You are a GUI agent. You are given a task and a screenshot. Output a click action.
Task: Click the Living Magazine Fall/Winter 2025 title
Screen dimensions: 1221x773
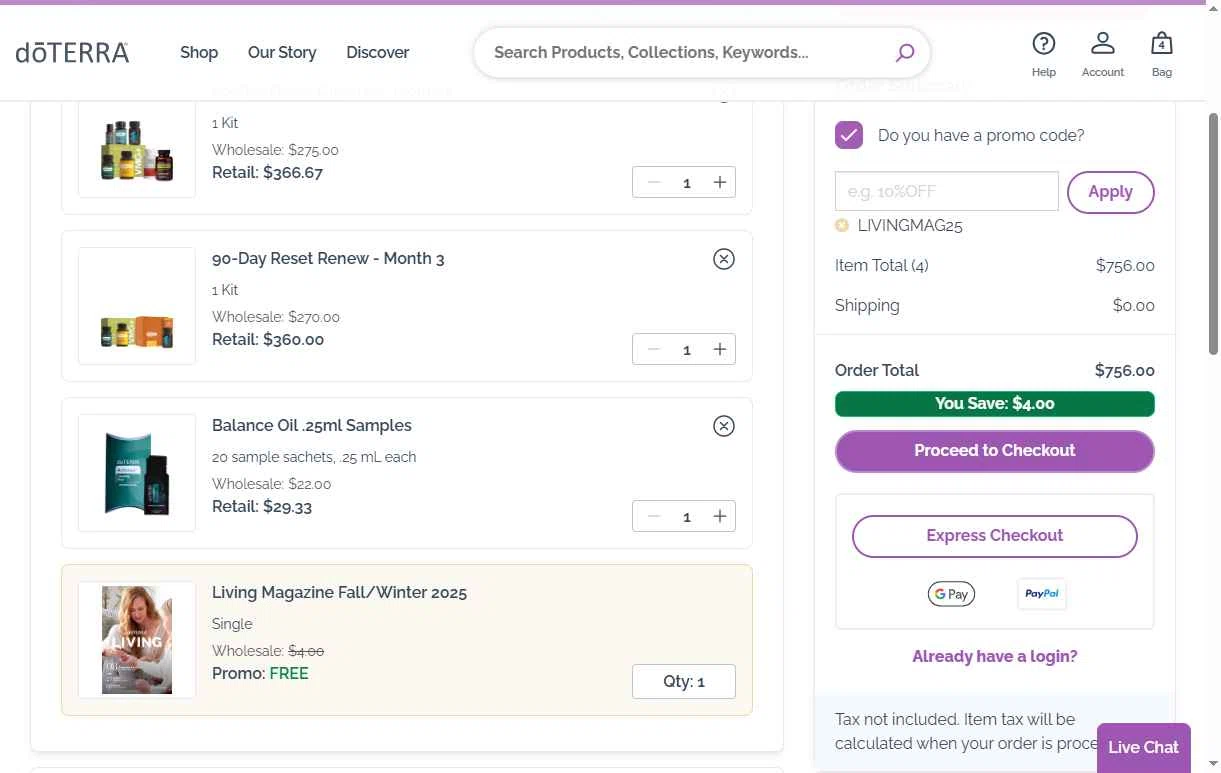tap(339, 593)
